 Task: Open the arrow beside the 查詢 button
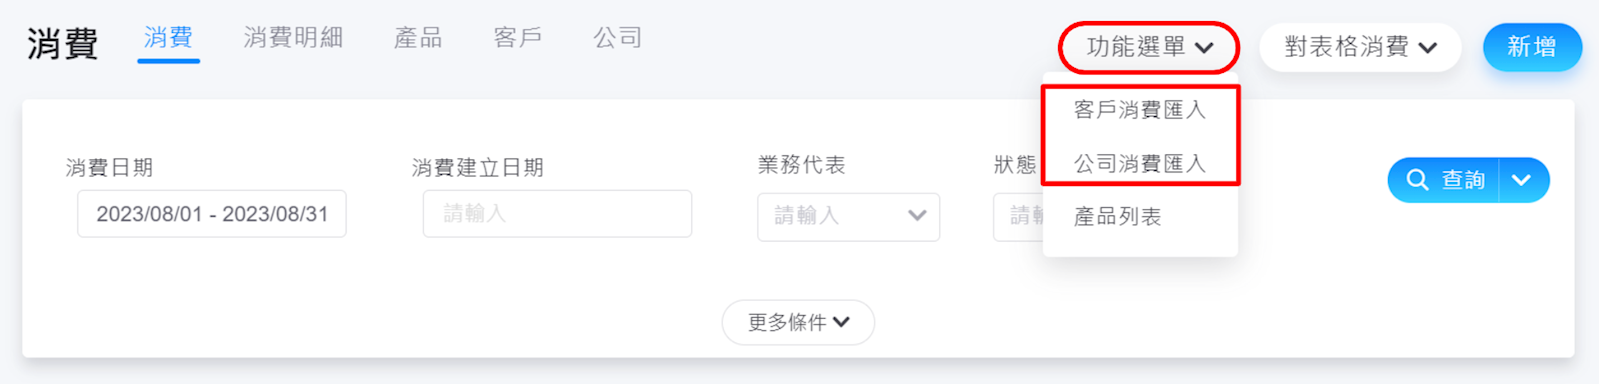[x=1523, y=180]
